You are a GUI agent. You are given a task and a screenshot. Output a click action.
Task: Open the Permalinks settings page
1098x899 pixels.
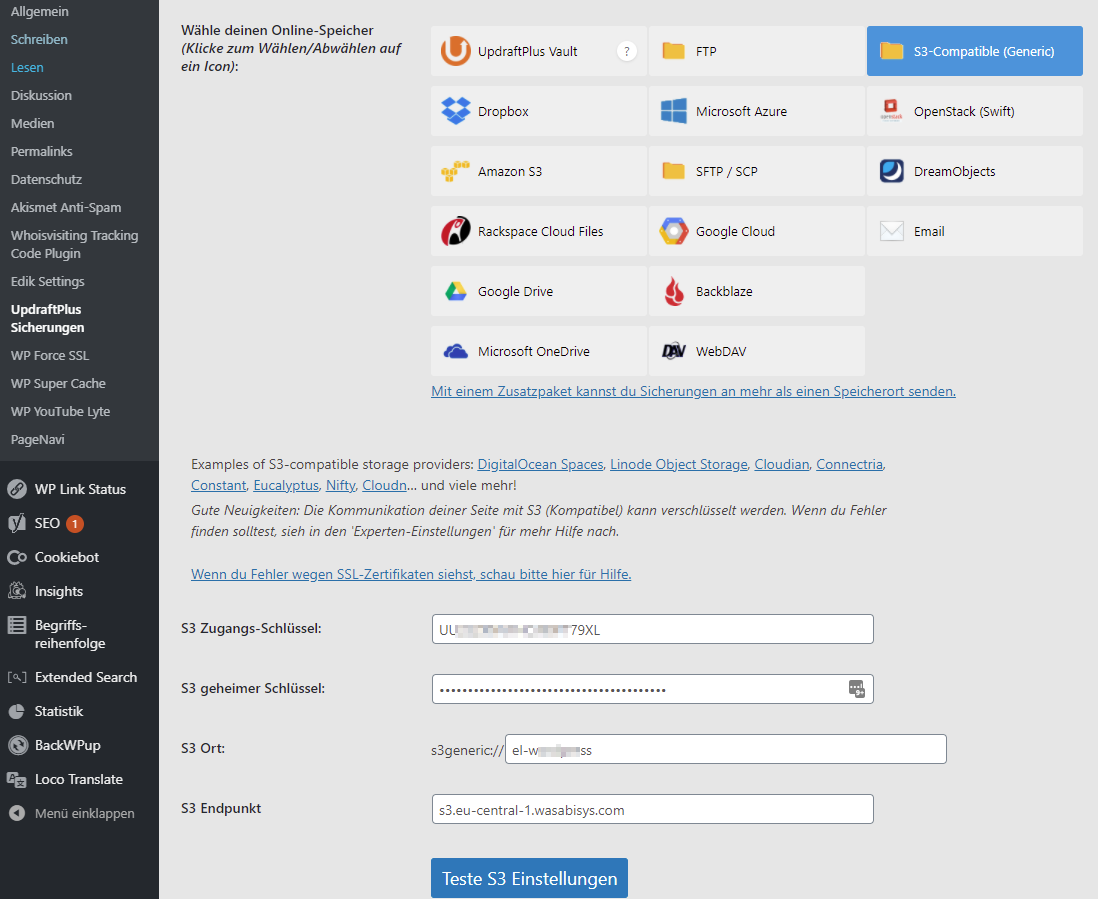[41, 151]
